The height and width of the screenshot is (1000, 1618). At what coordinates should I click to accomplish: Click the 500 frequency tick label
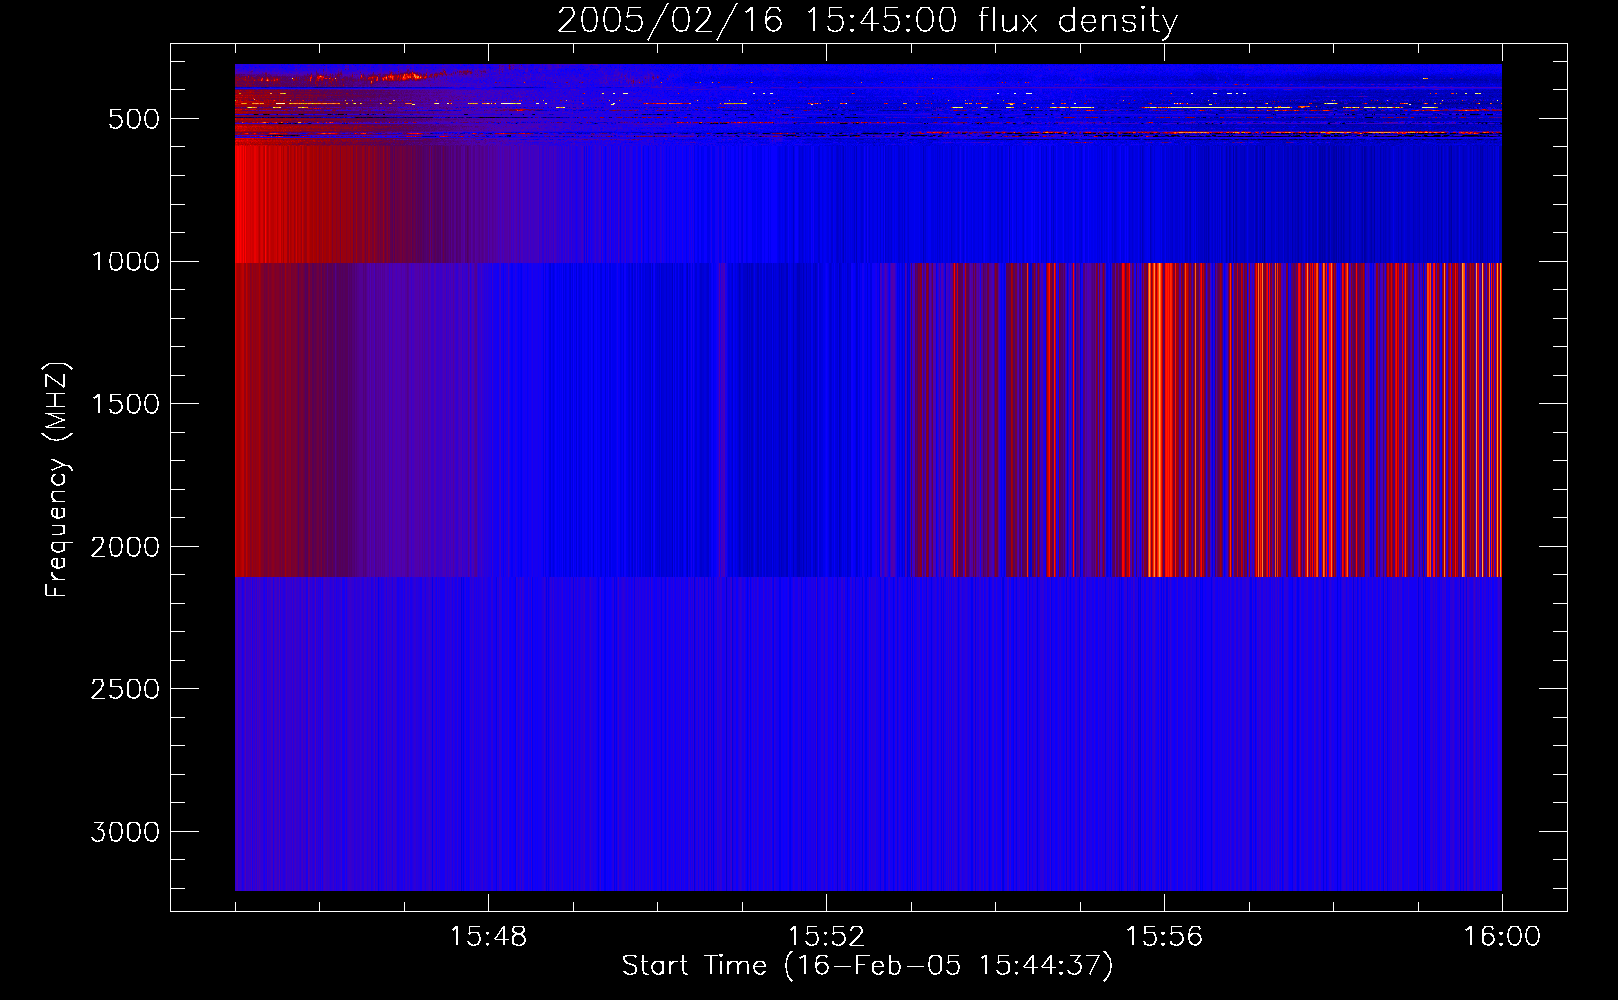134,119
